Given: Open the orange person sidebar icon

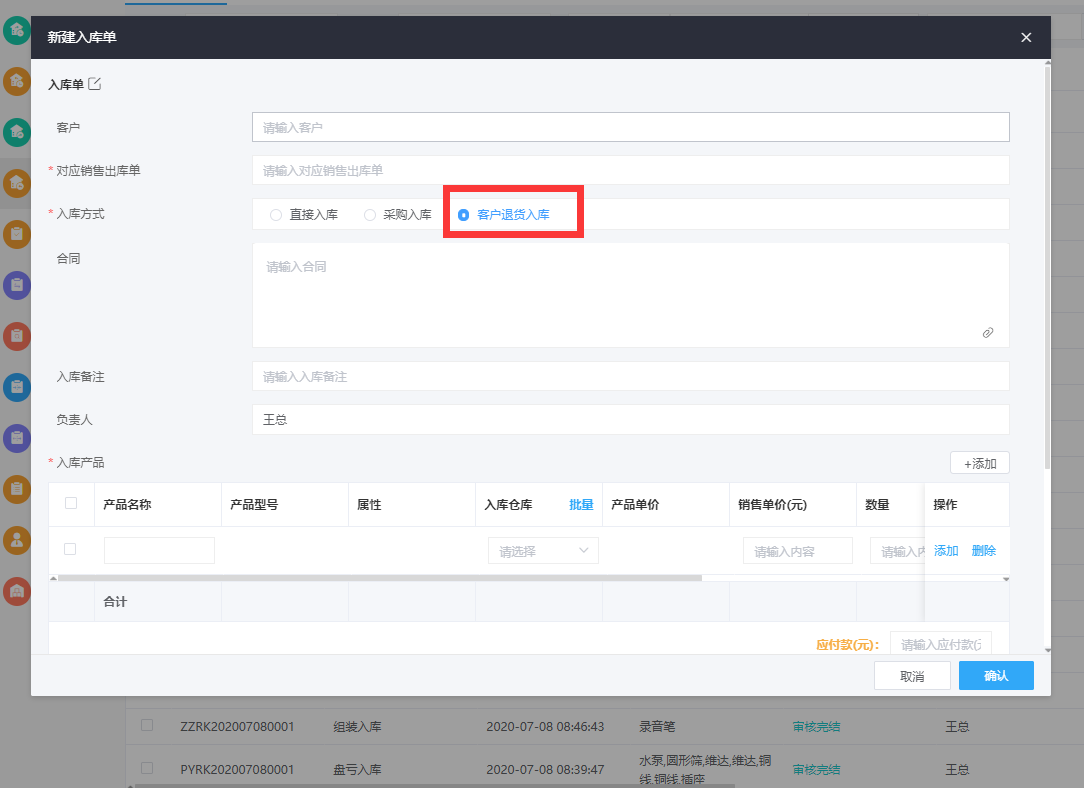Looking at the screenshot, I should point(17,541).
